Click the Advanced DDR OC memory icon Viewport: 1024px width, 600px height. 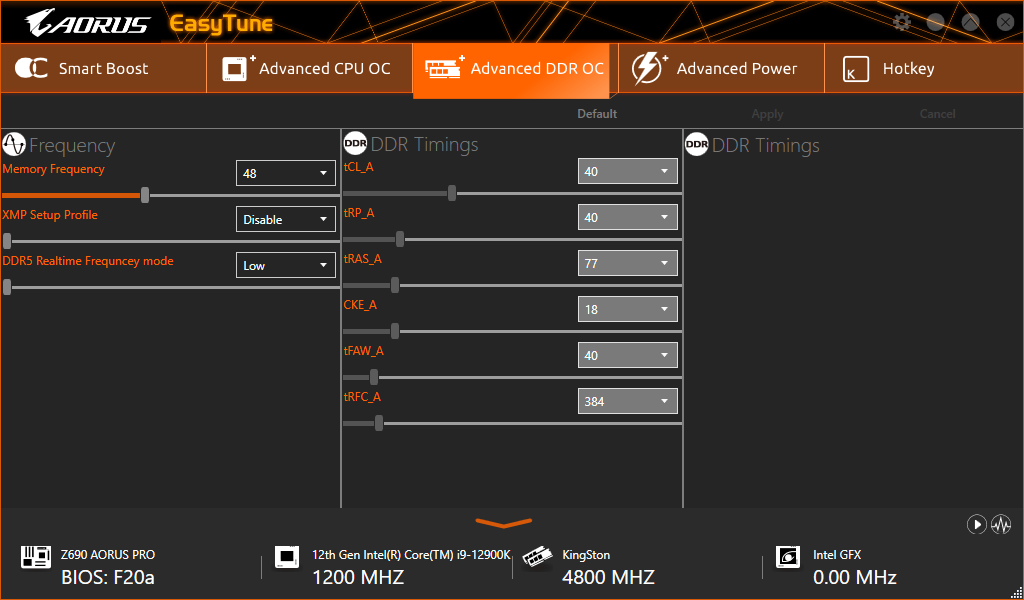click(444, 67)
